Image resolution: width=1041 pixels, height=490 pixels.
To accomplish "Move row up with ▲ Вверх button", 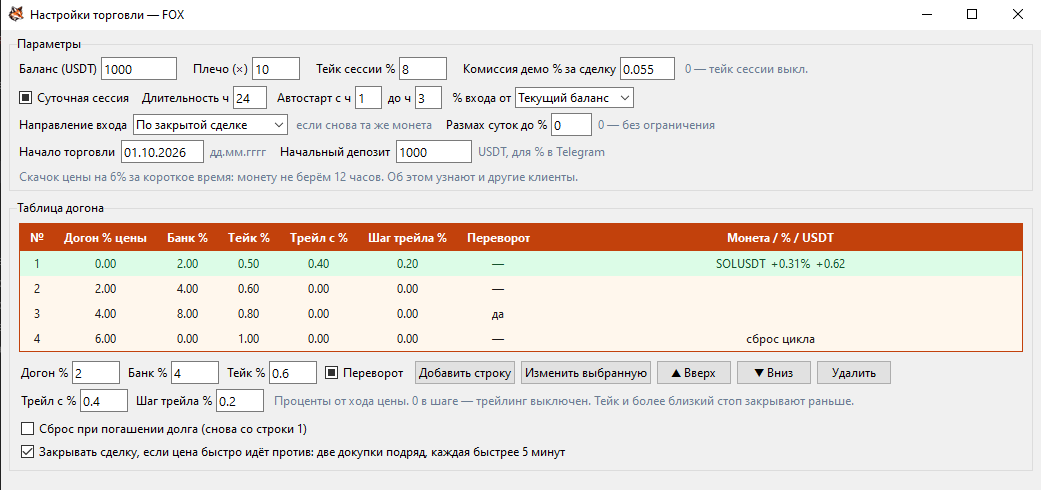I will click(694, 372).
